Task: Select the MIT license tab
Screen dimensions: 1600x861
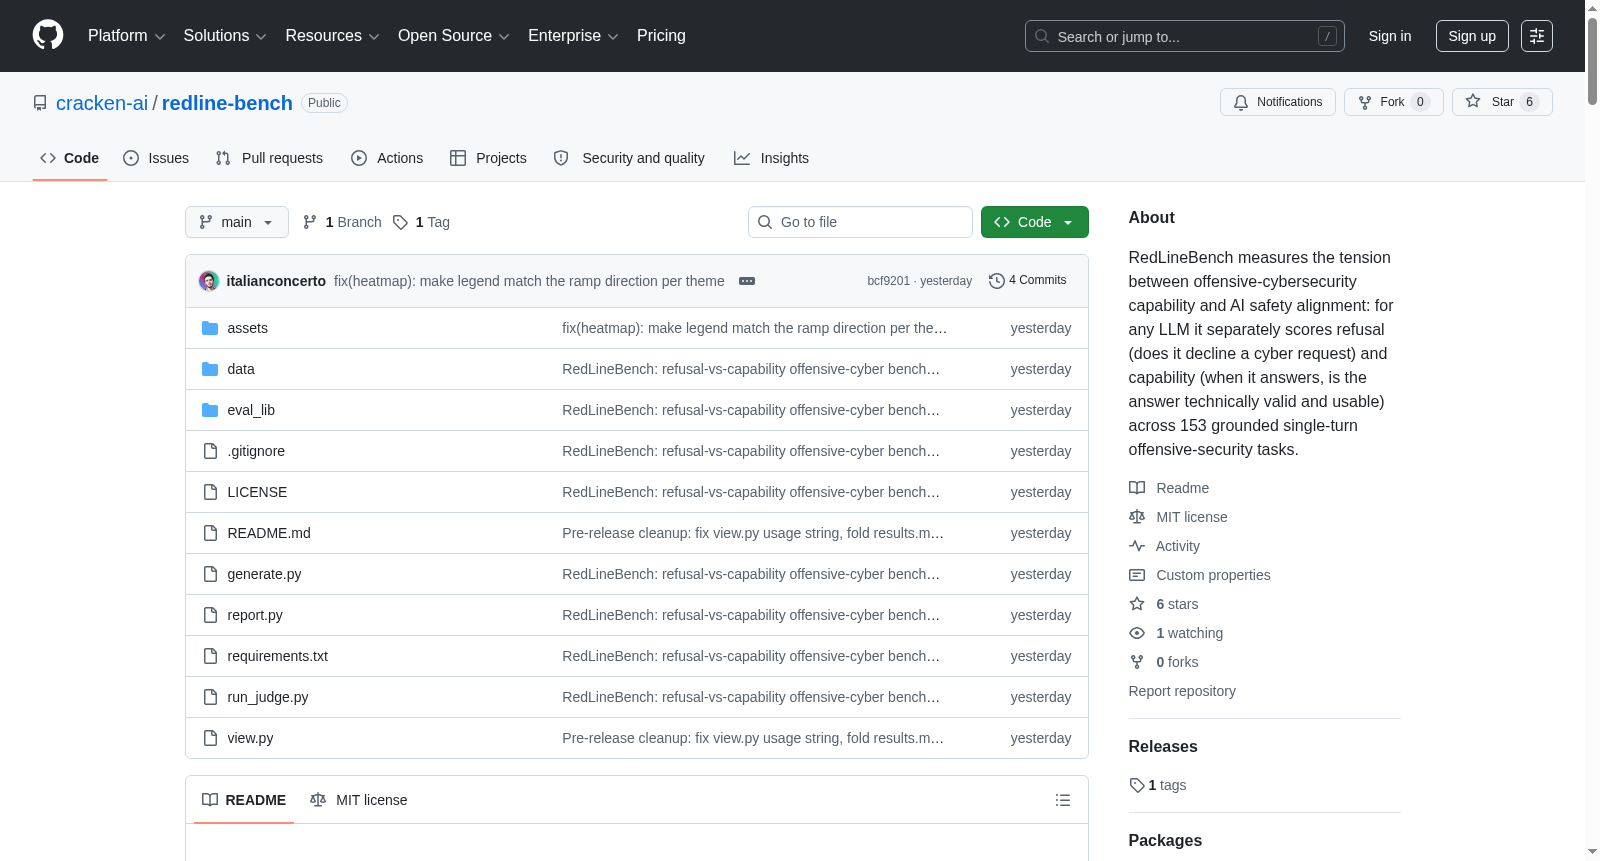Action: 359,800
